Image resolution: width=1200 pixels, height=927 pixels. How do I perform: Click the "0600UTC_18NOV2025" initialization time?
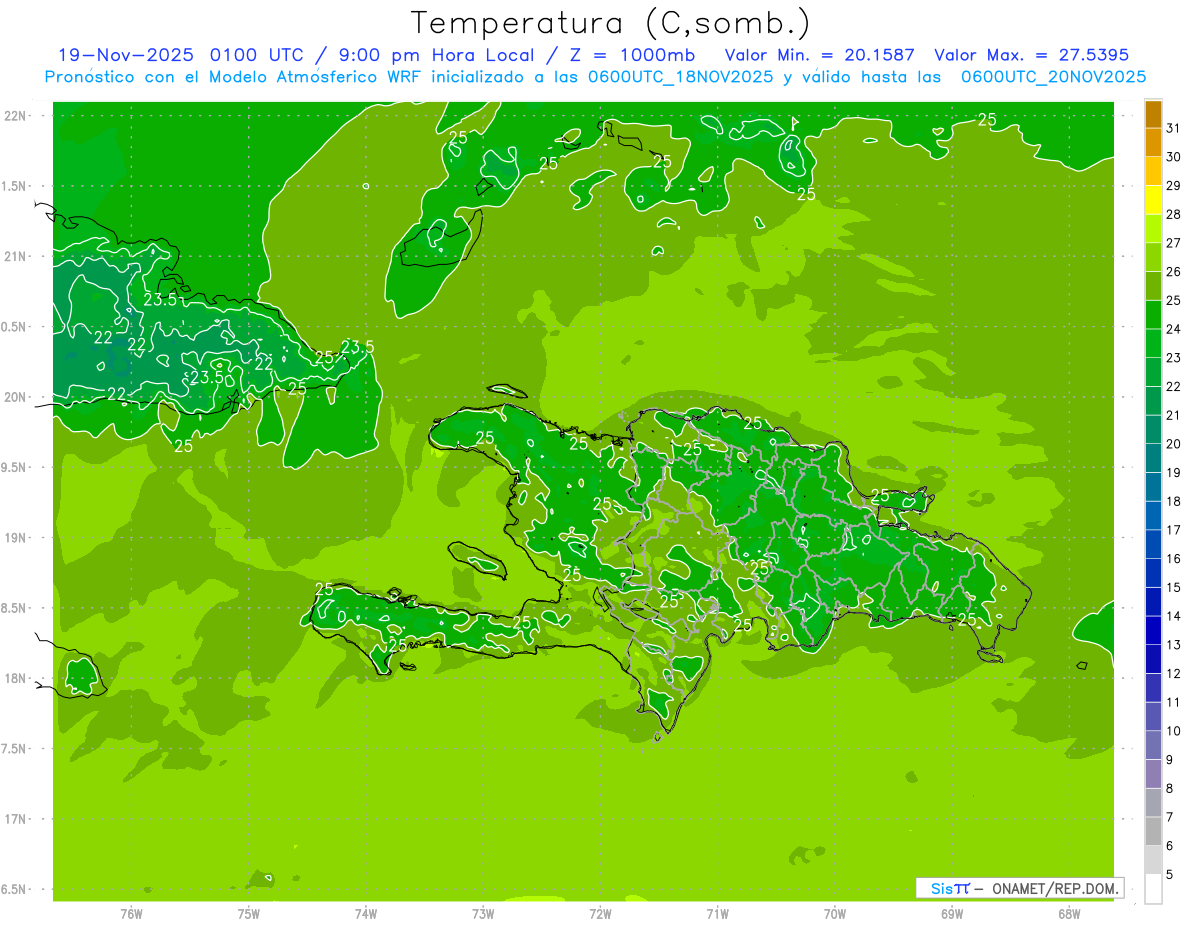(682, 77)
